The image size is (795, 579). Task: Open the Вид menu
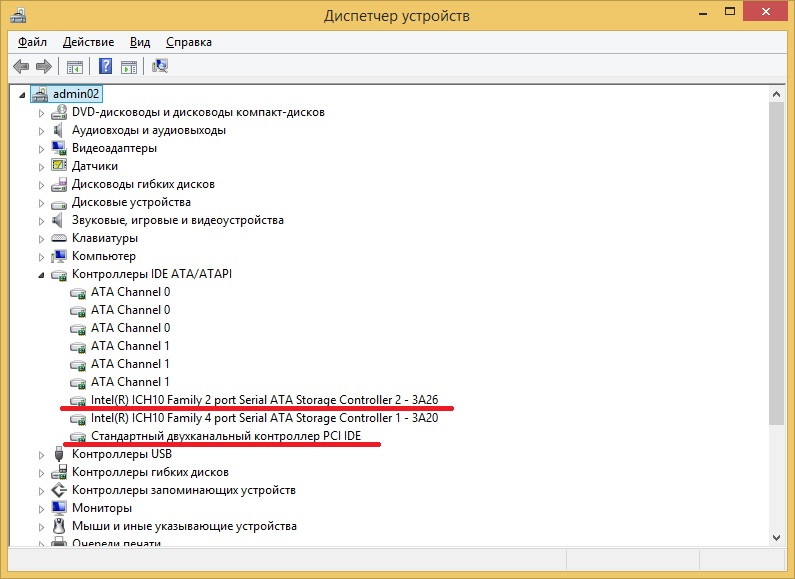click(140, 42)
